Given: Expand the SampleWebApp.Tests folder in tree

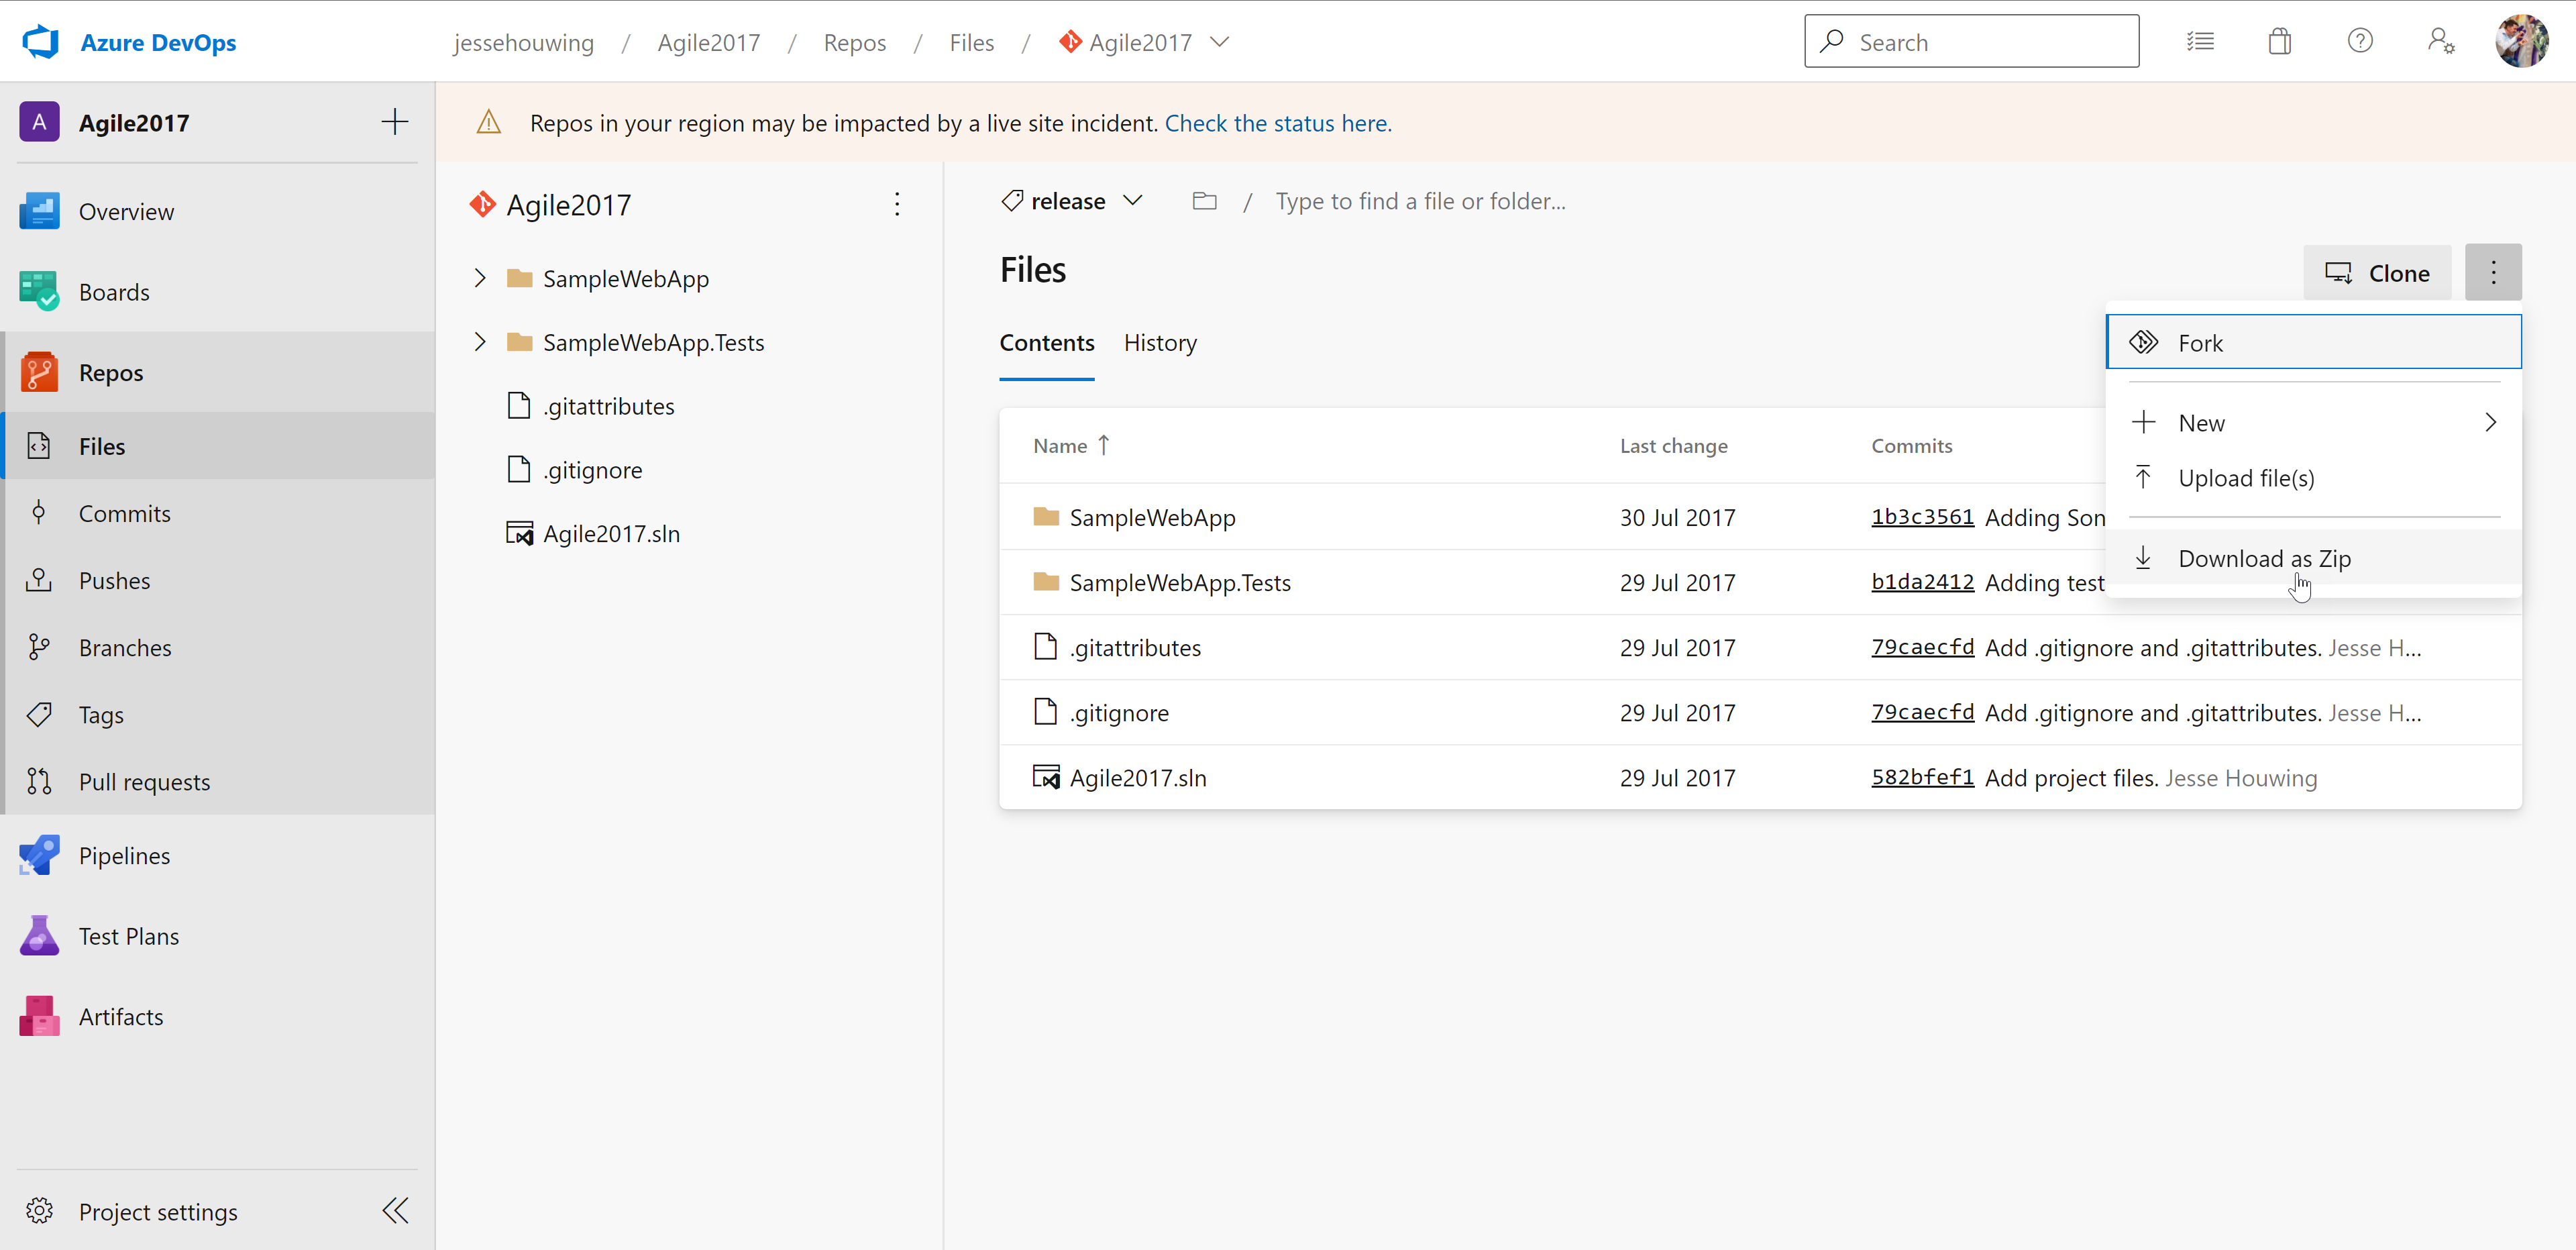Looking at the screenshot, I should coord(480,342).
